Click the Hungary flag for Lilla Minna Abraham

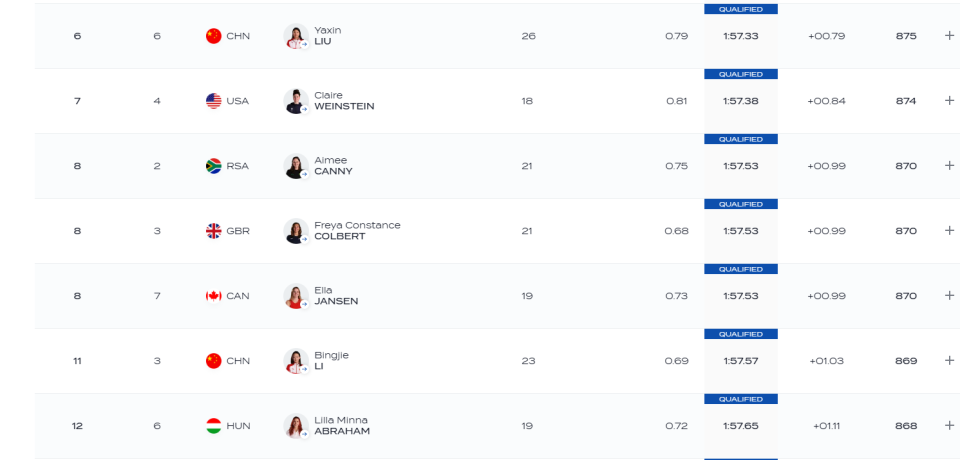[213, 426]
